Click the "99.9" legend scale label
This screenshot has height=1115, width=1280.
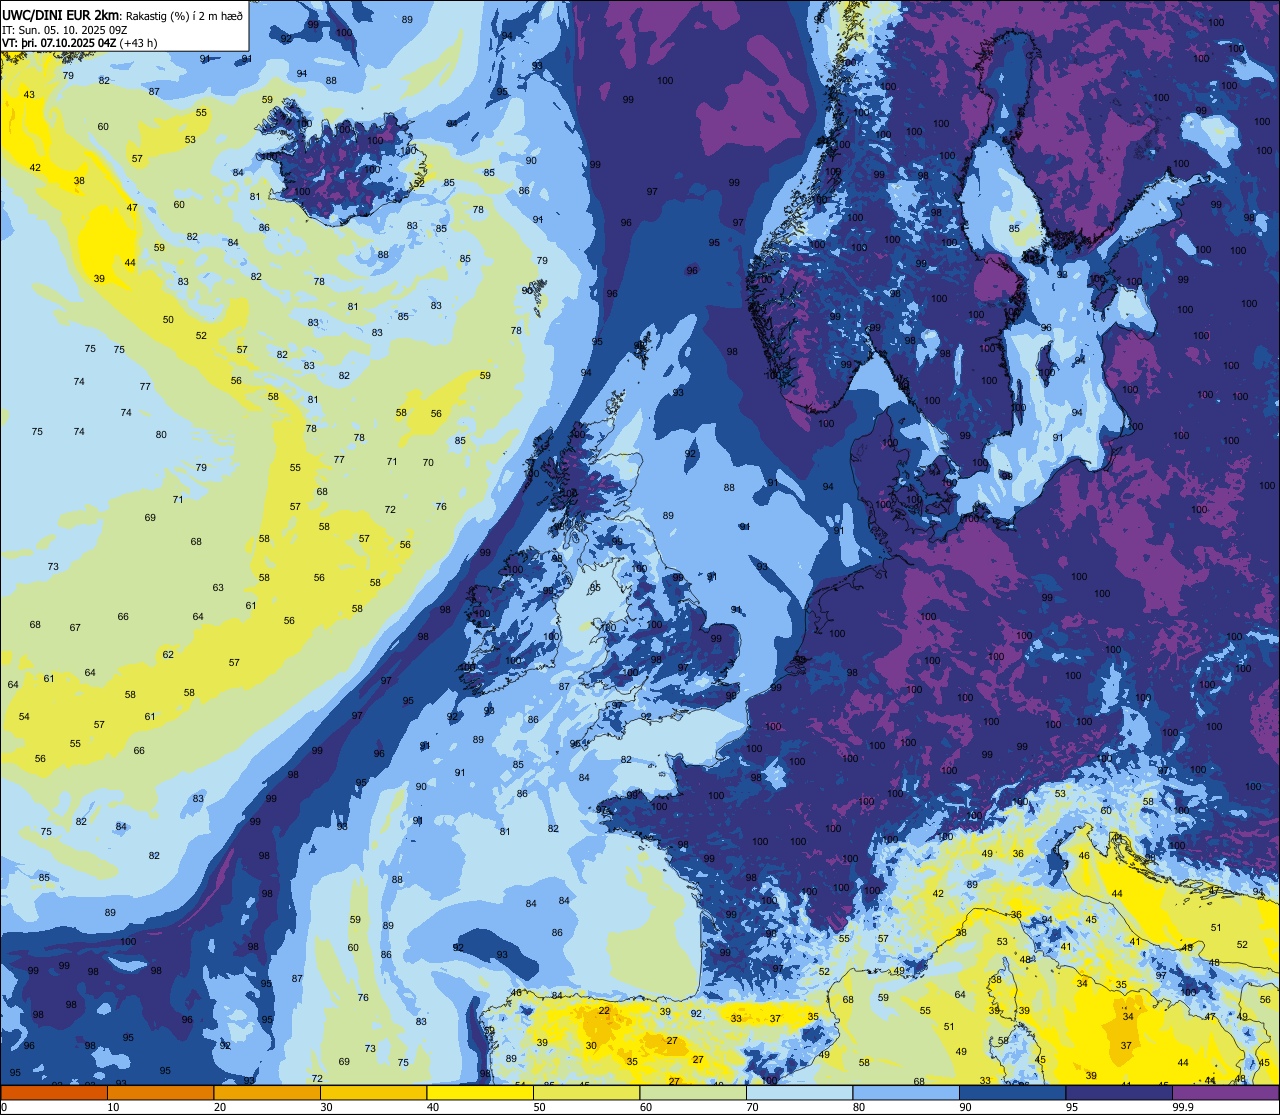coord(1182,1107)
